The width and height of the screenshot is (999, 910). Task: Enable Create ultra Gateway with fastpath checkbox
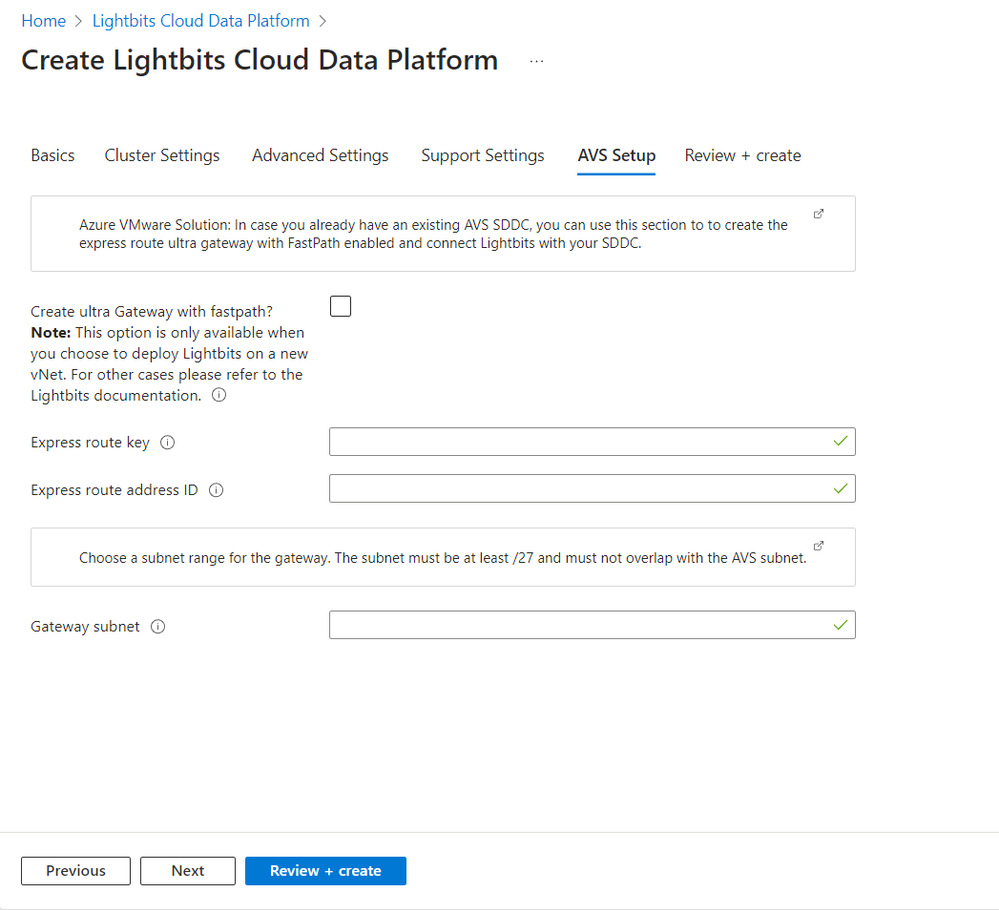pyautogui.click(x=340, y=307)
